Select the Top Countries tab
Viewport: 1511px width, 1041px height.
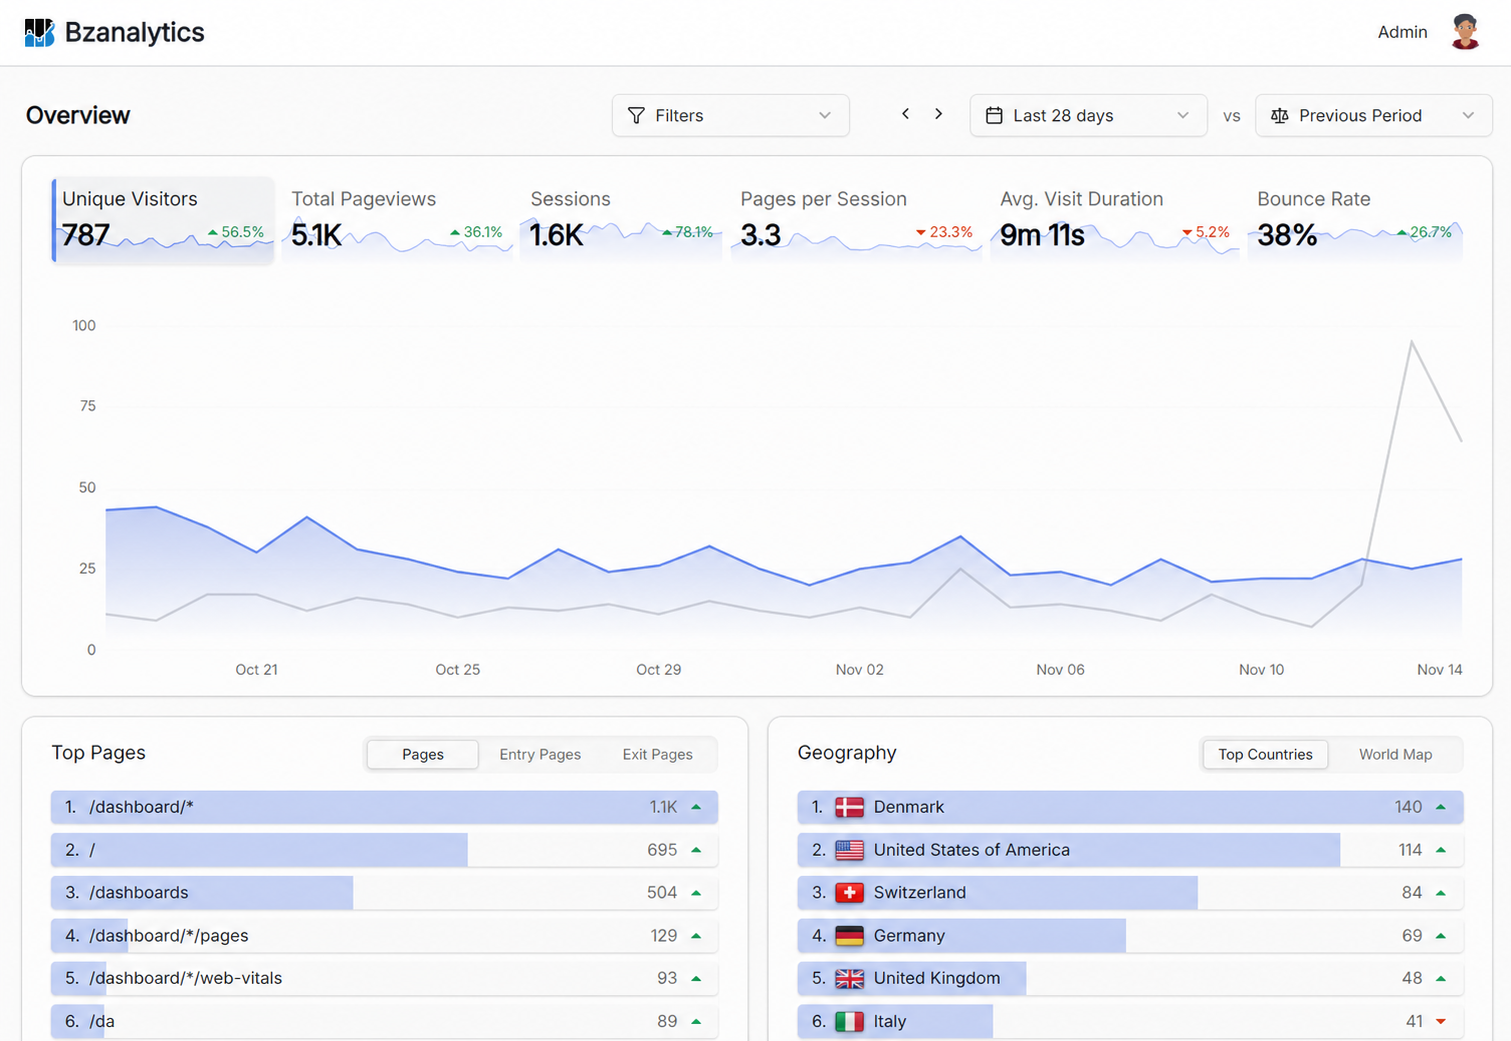pyautogui.click(x=1265, y=755)
